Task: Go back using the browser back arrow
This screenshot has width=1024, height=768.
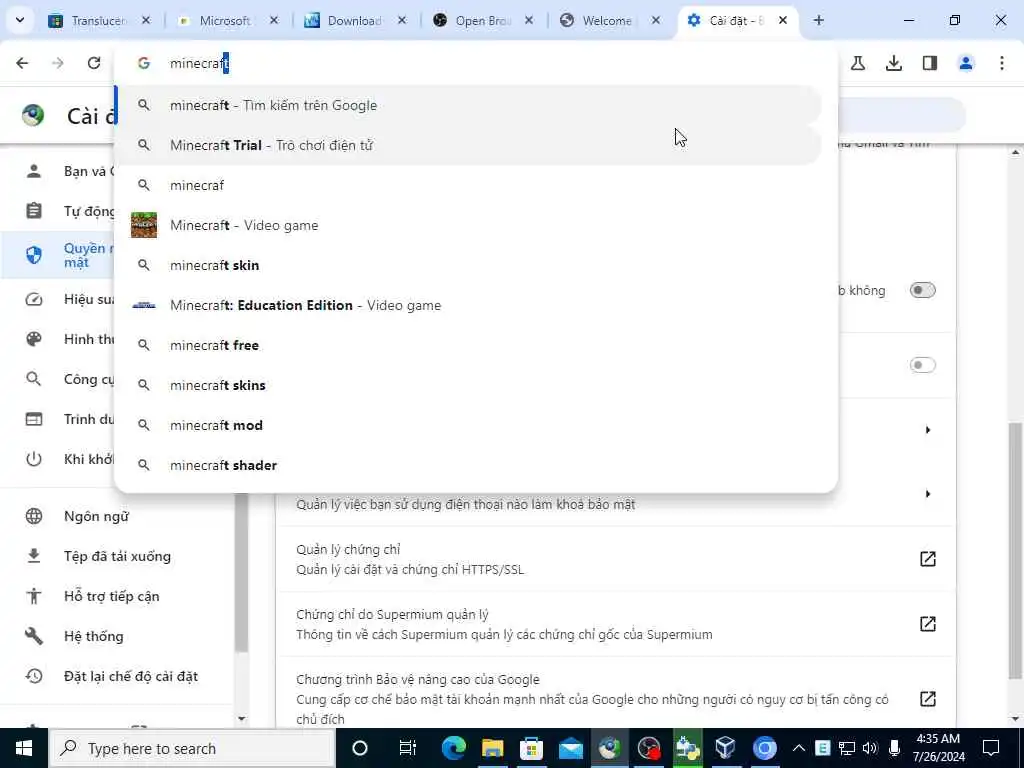Action: click(x=22, y=63)
